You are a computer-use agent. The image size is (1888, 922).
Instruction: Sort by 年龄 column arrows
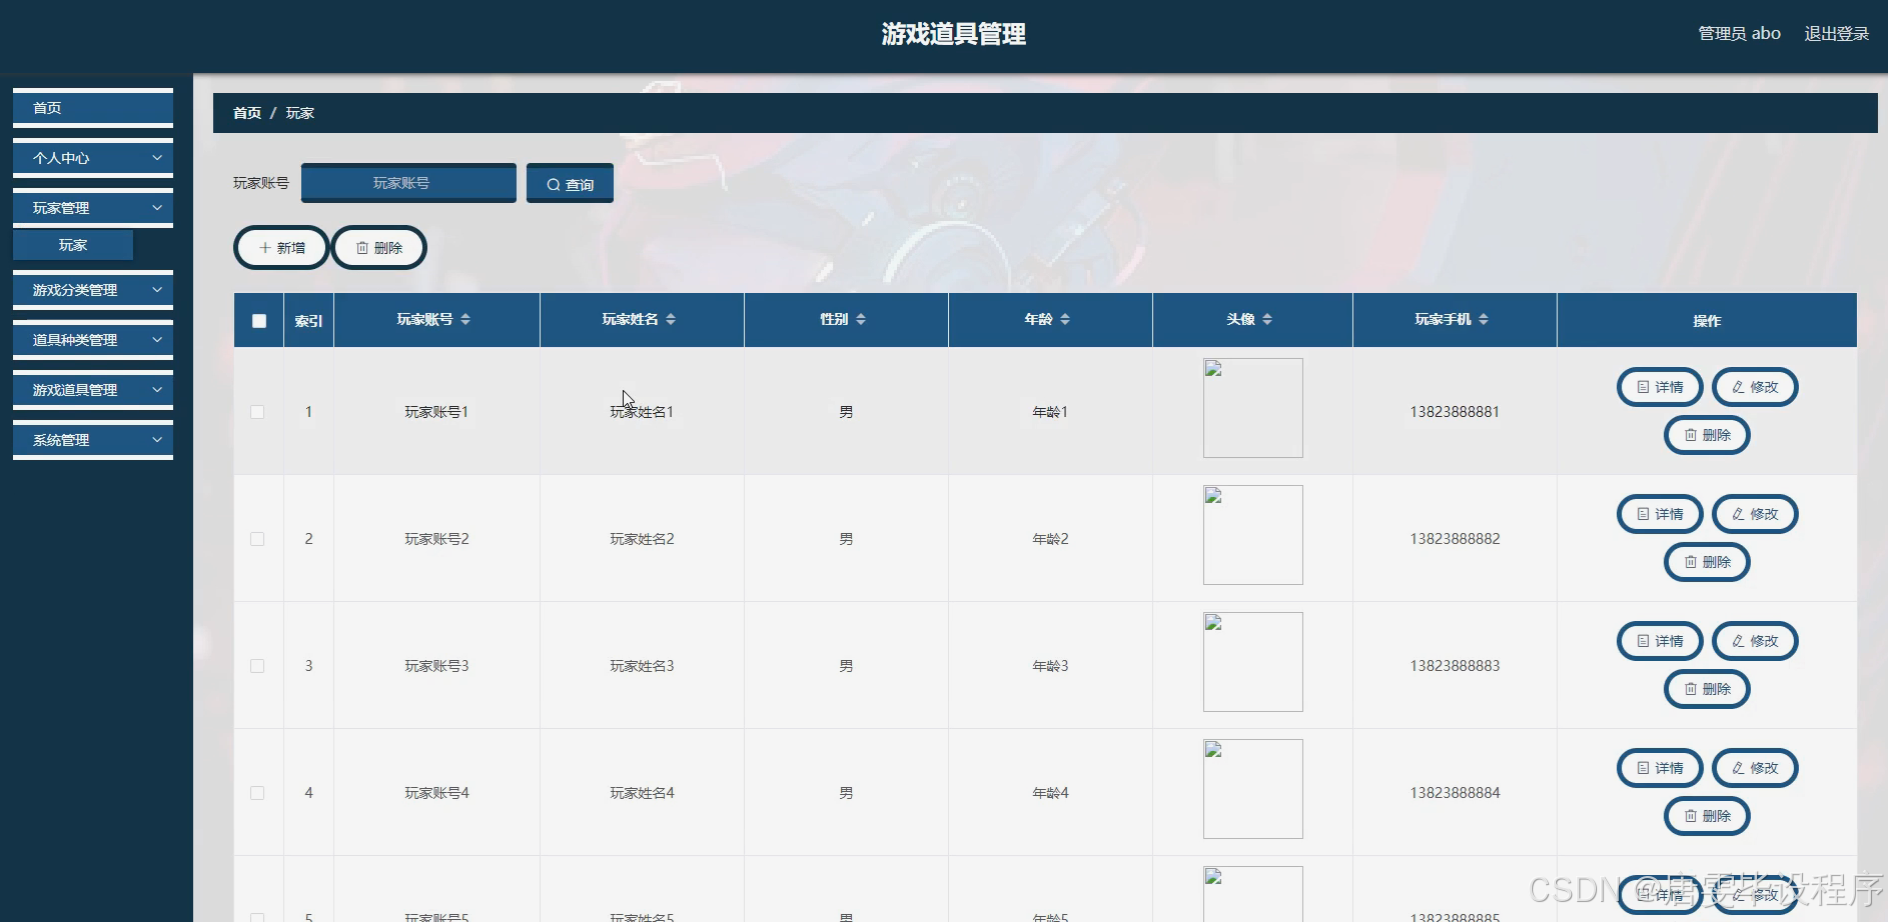(1065, 319)
